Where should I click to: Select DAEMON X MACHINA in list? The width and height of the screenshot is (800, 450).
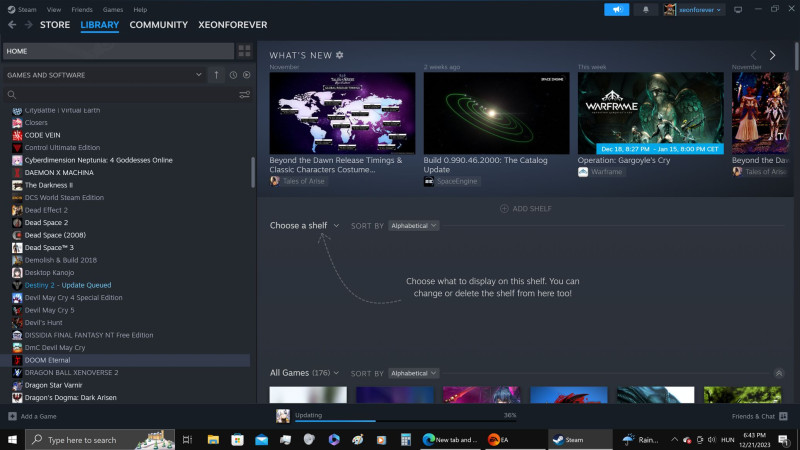59,172
